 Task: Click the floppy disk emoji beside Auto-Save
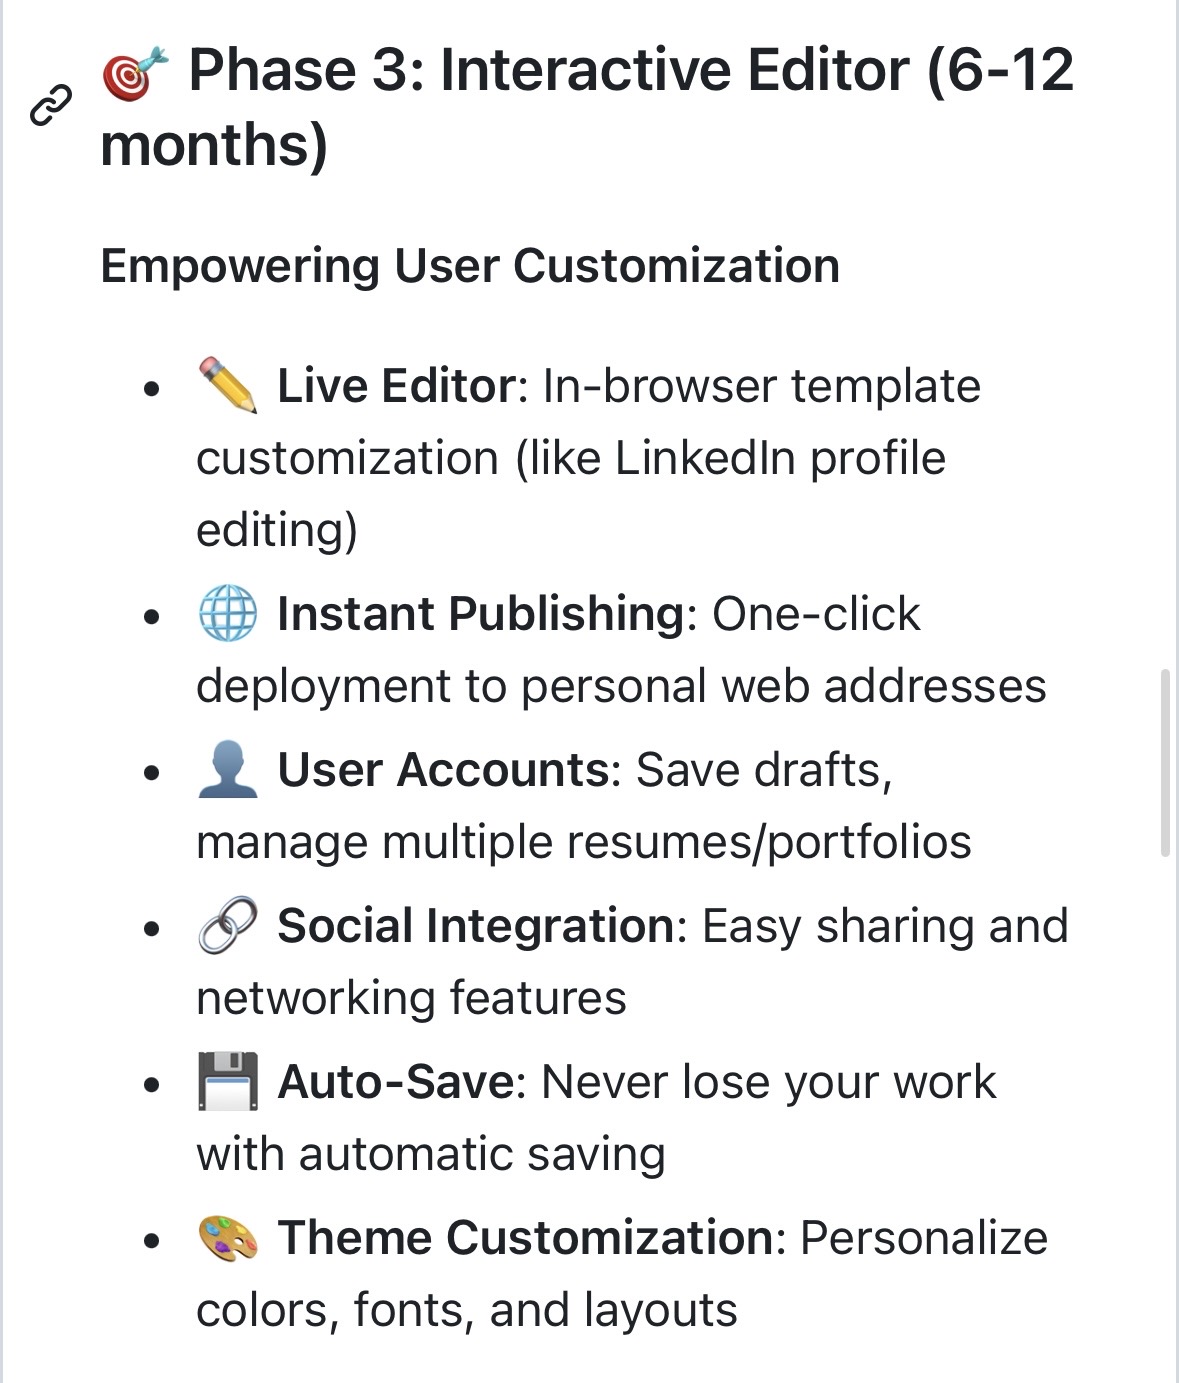(x=227, y=1081)
